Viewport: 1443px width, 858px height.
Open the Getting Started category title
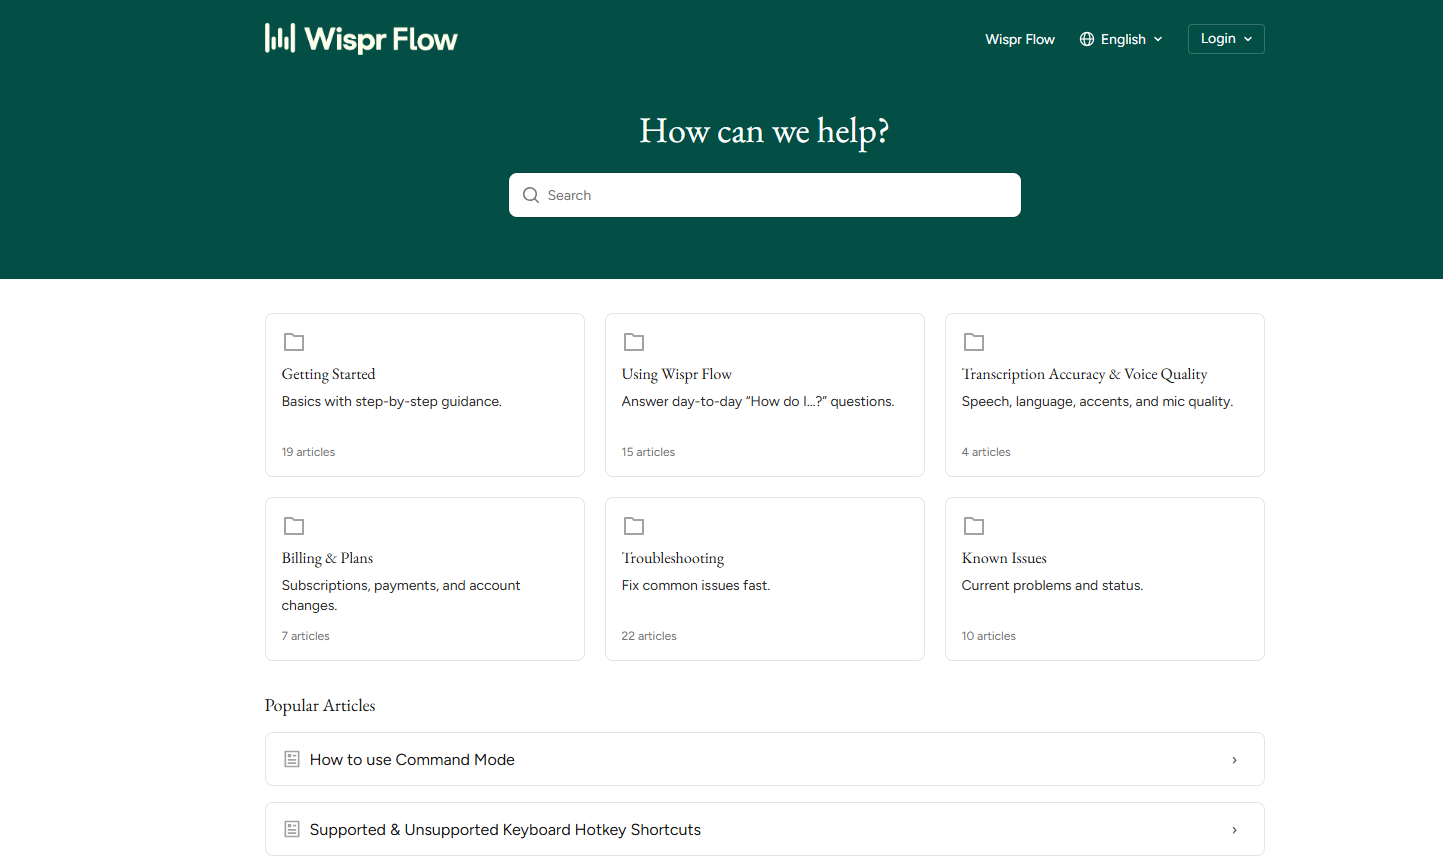(328, 374)
